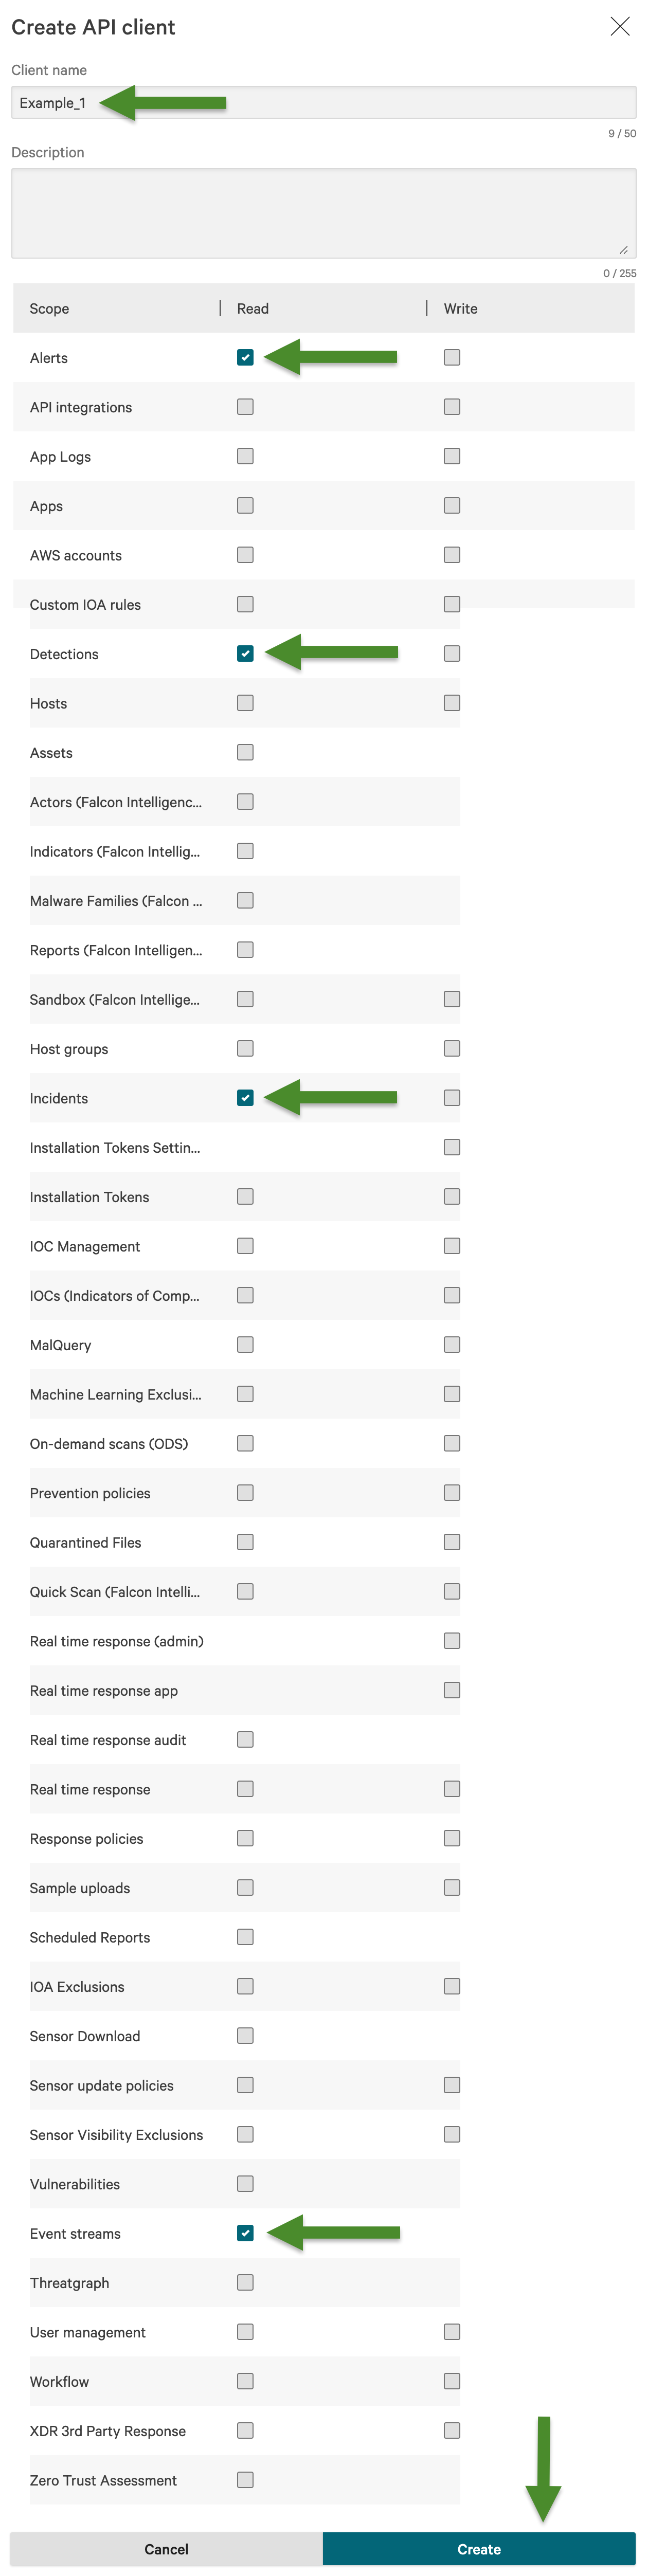Disable Read access for Alerts
The width and height of the screenshot is (647, 2576).
(x=245, y=356)
